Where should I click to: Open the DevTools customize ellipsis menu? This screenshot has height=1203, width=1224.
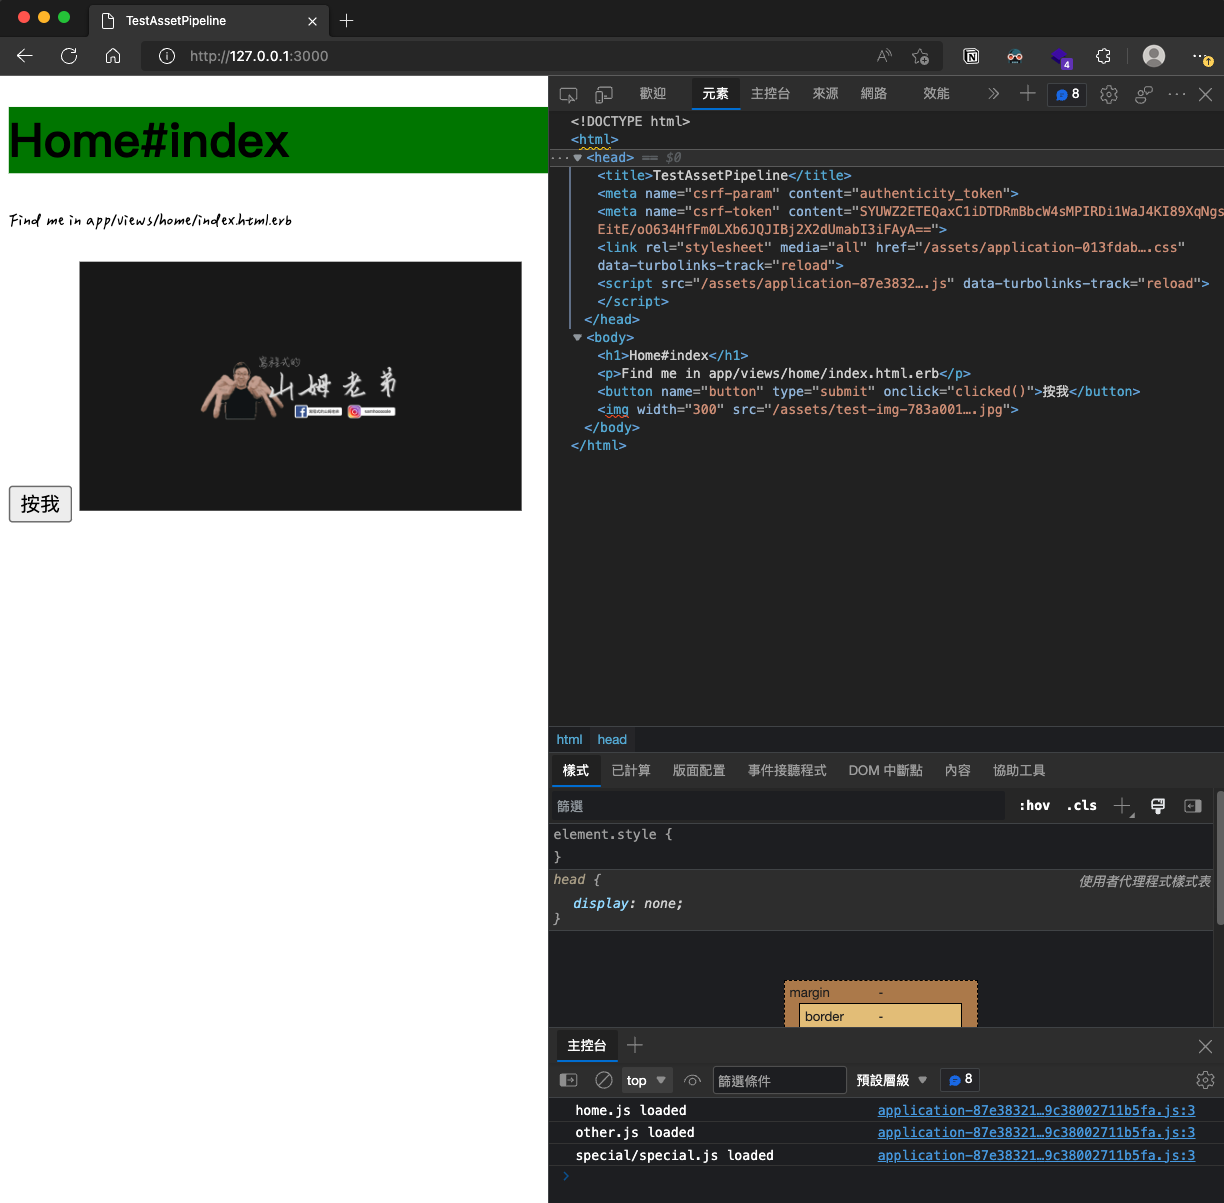pyautogui.click(x=1177, y=94)
